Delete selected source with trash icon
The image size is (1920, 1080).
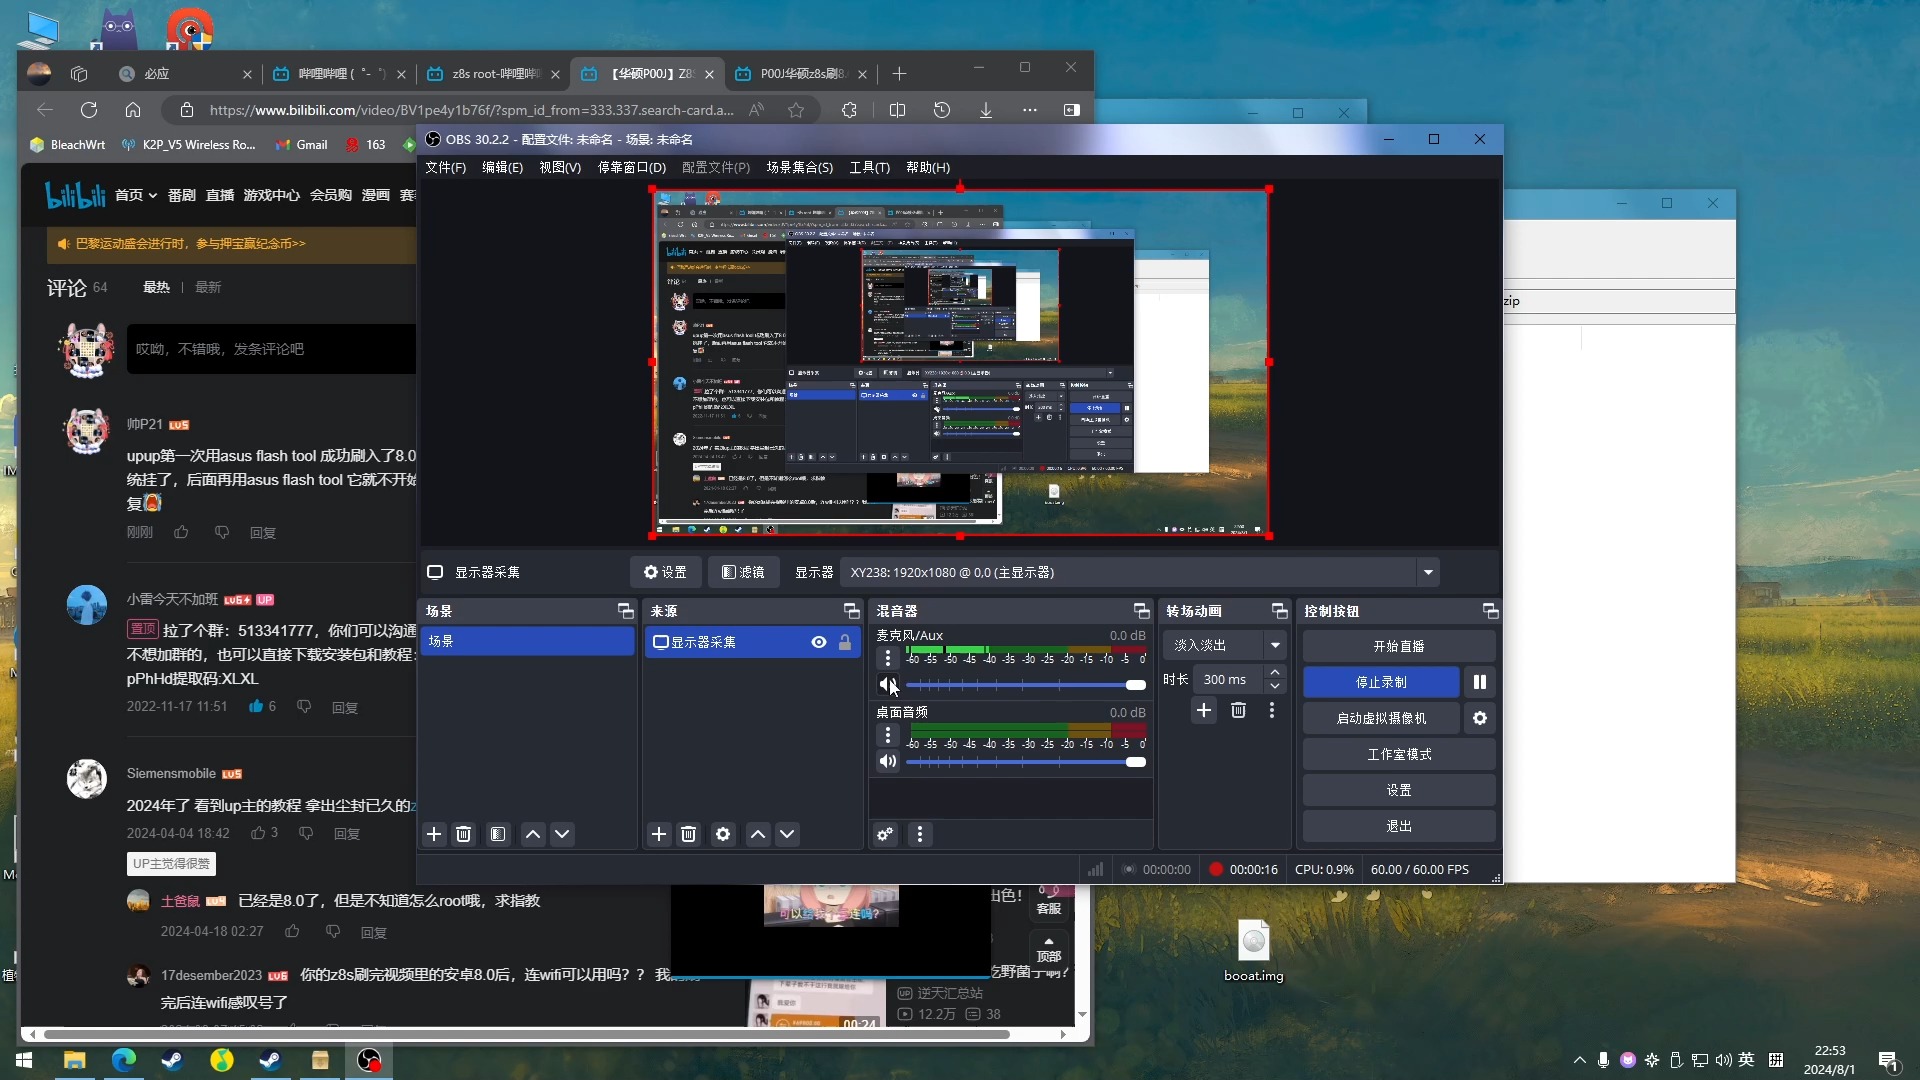688,834
